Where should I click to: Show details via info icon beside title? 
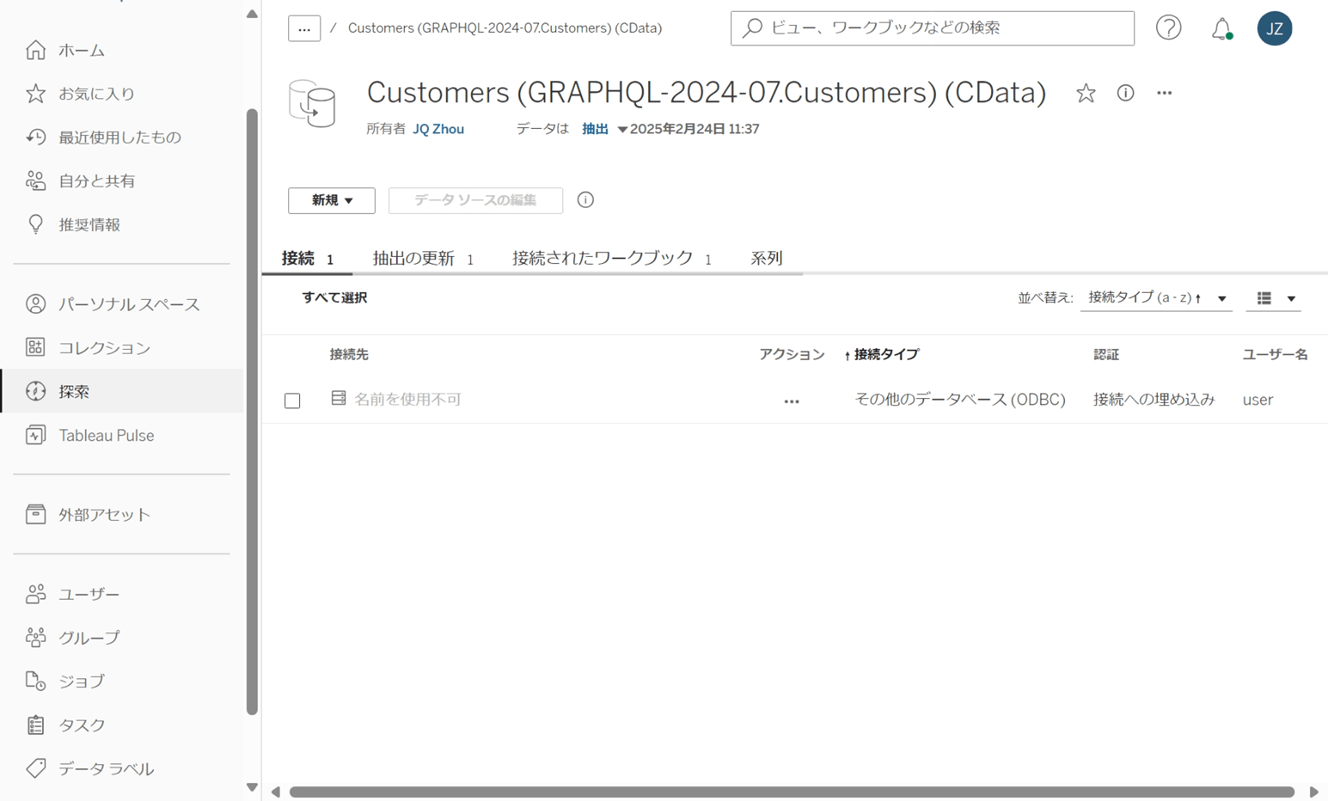1126,93
